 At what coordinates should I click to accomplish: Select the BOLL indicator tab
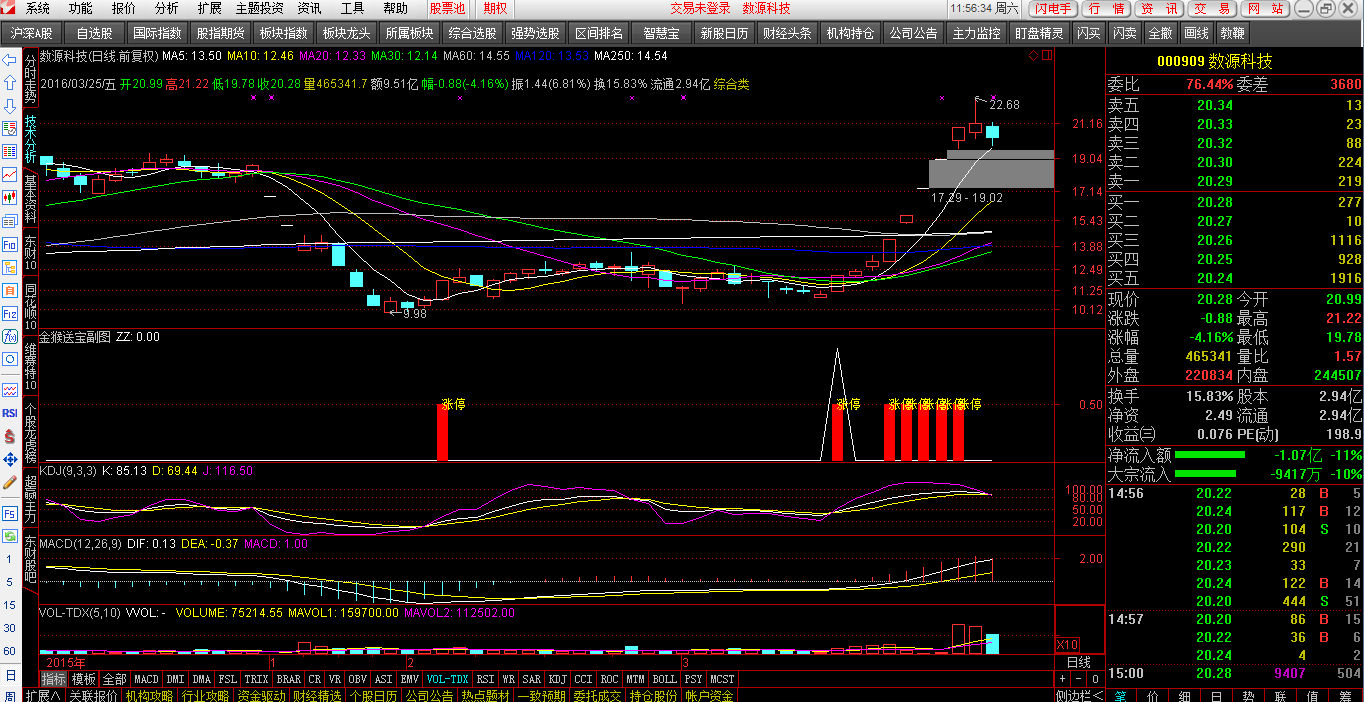(664, 679)
